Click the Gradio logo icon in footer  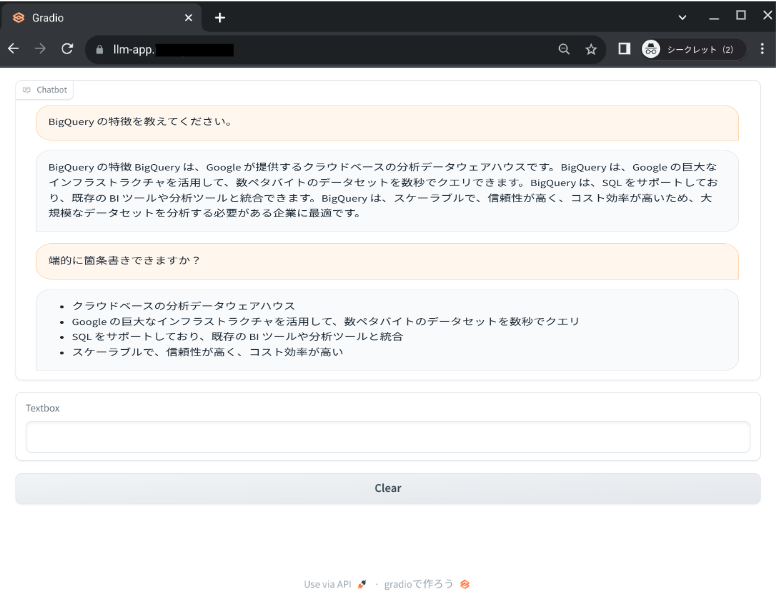click(465, 584)
